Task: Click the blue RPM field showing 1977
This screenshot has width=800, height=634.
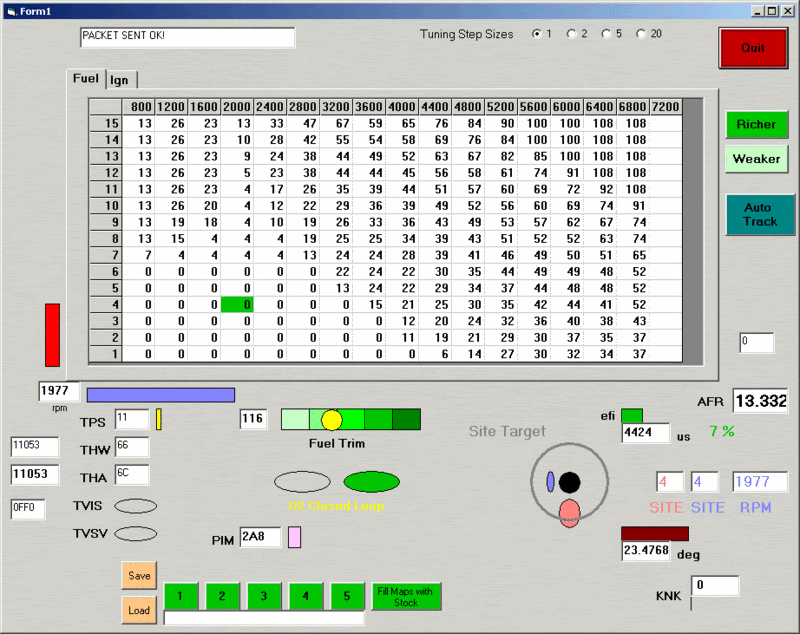Action: click(x=760, y=481)
